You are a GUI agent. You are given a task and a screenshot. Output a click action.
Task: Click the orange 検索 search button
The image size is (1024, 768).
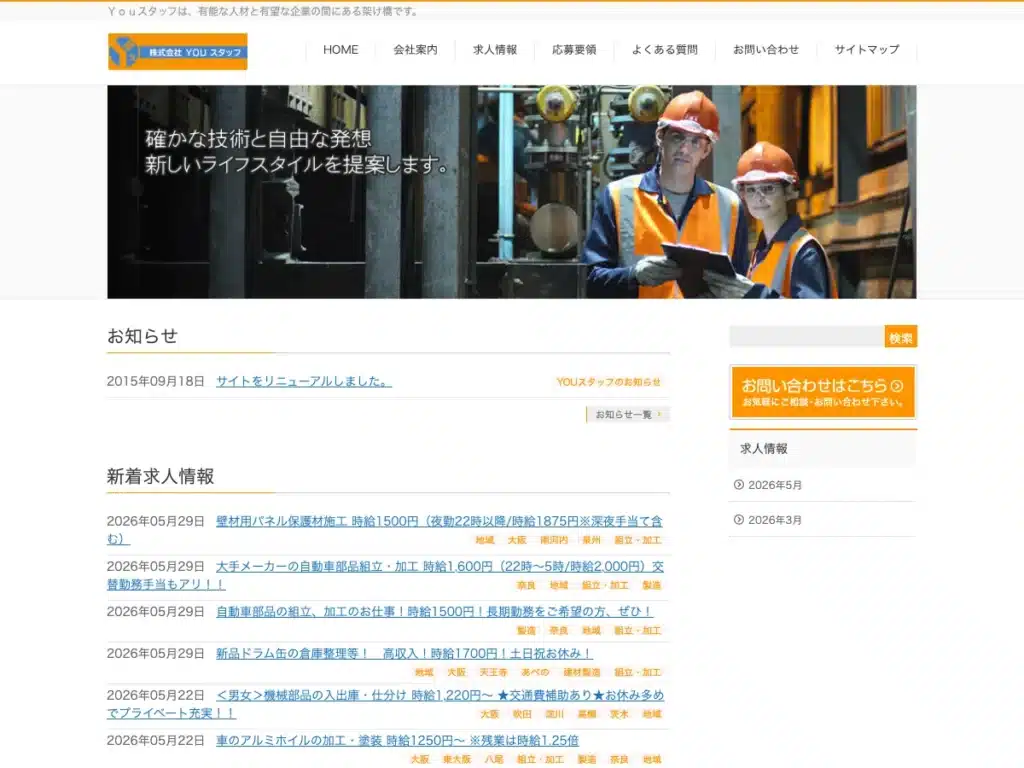(x=901, y=337)
